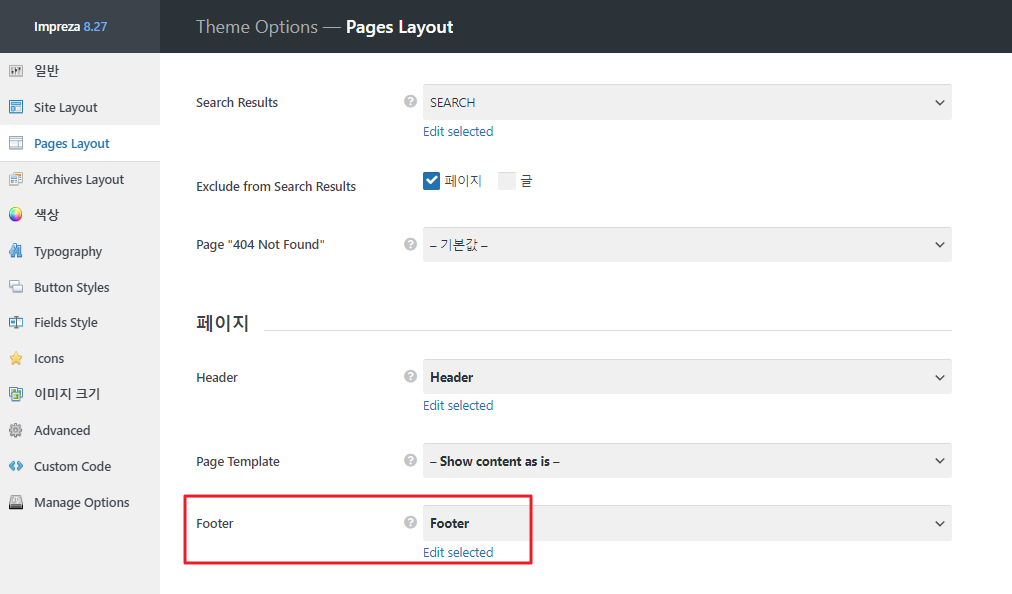
Task: Click Edit selected under Search Results
Action: coord(458,131)
